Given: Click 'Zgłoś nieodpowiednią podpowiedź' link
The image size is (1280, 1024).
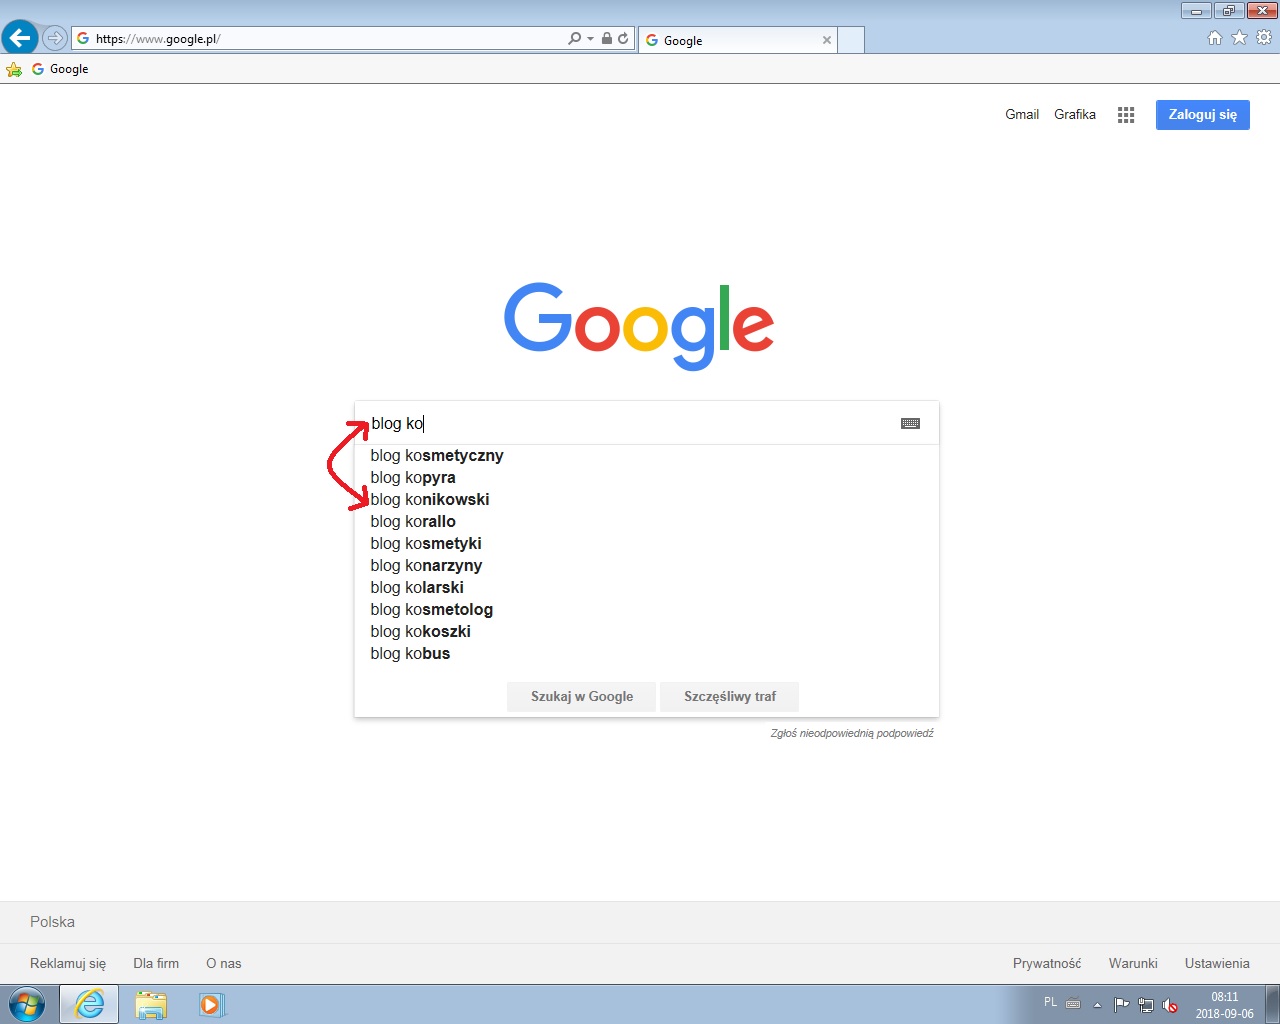Looking at the screenshot, I should point(852,733).
